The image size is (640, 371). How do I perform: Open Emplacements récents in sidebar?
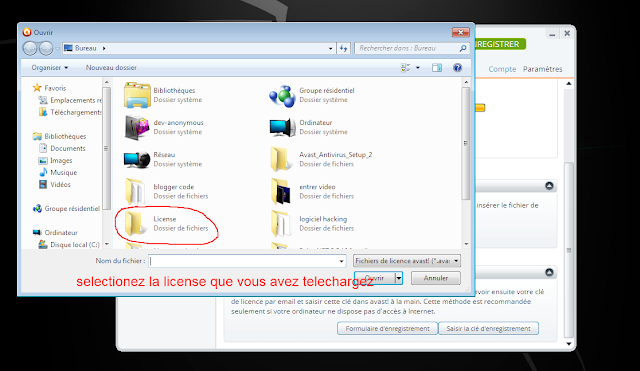point(70,100)
